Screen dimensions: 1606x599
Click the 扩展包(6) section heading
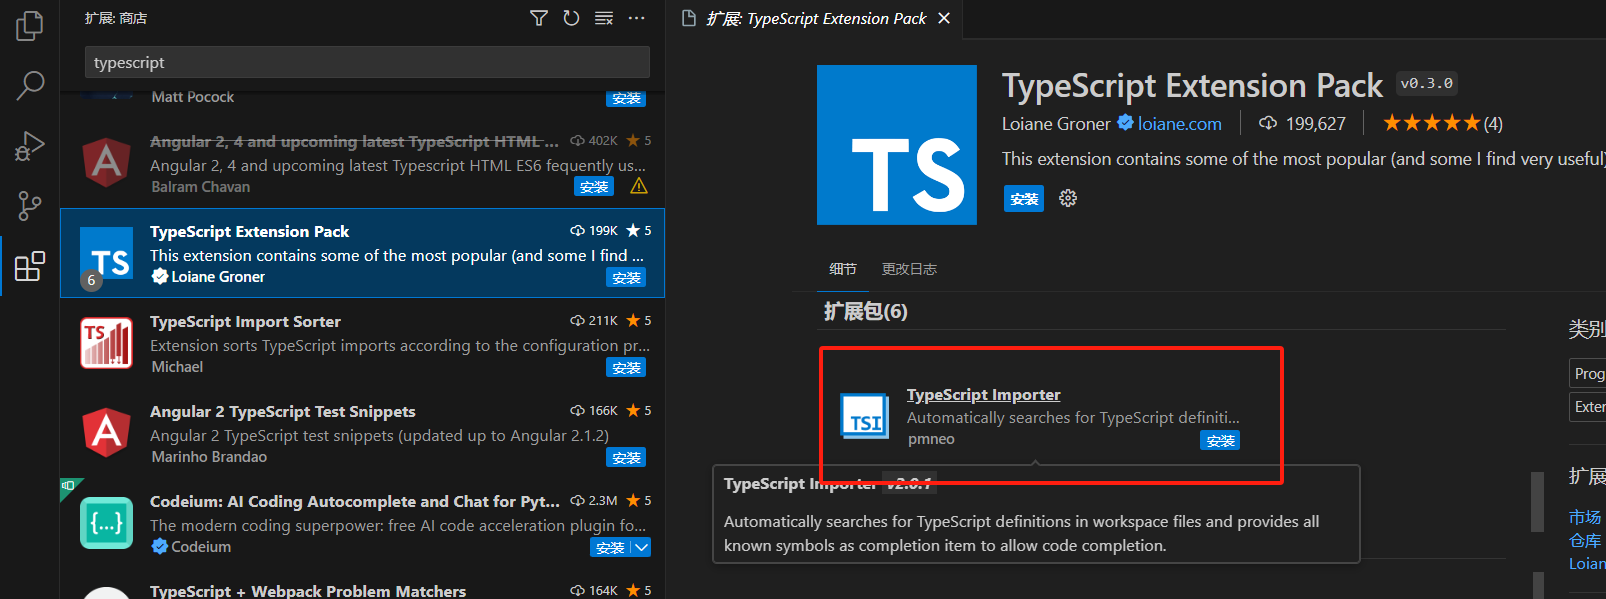coord(865,311)
